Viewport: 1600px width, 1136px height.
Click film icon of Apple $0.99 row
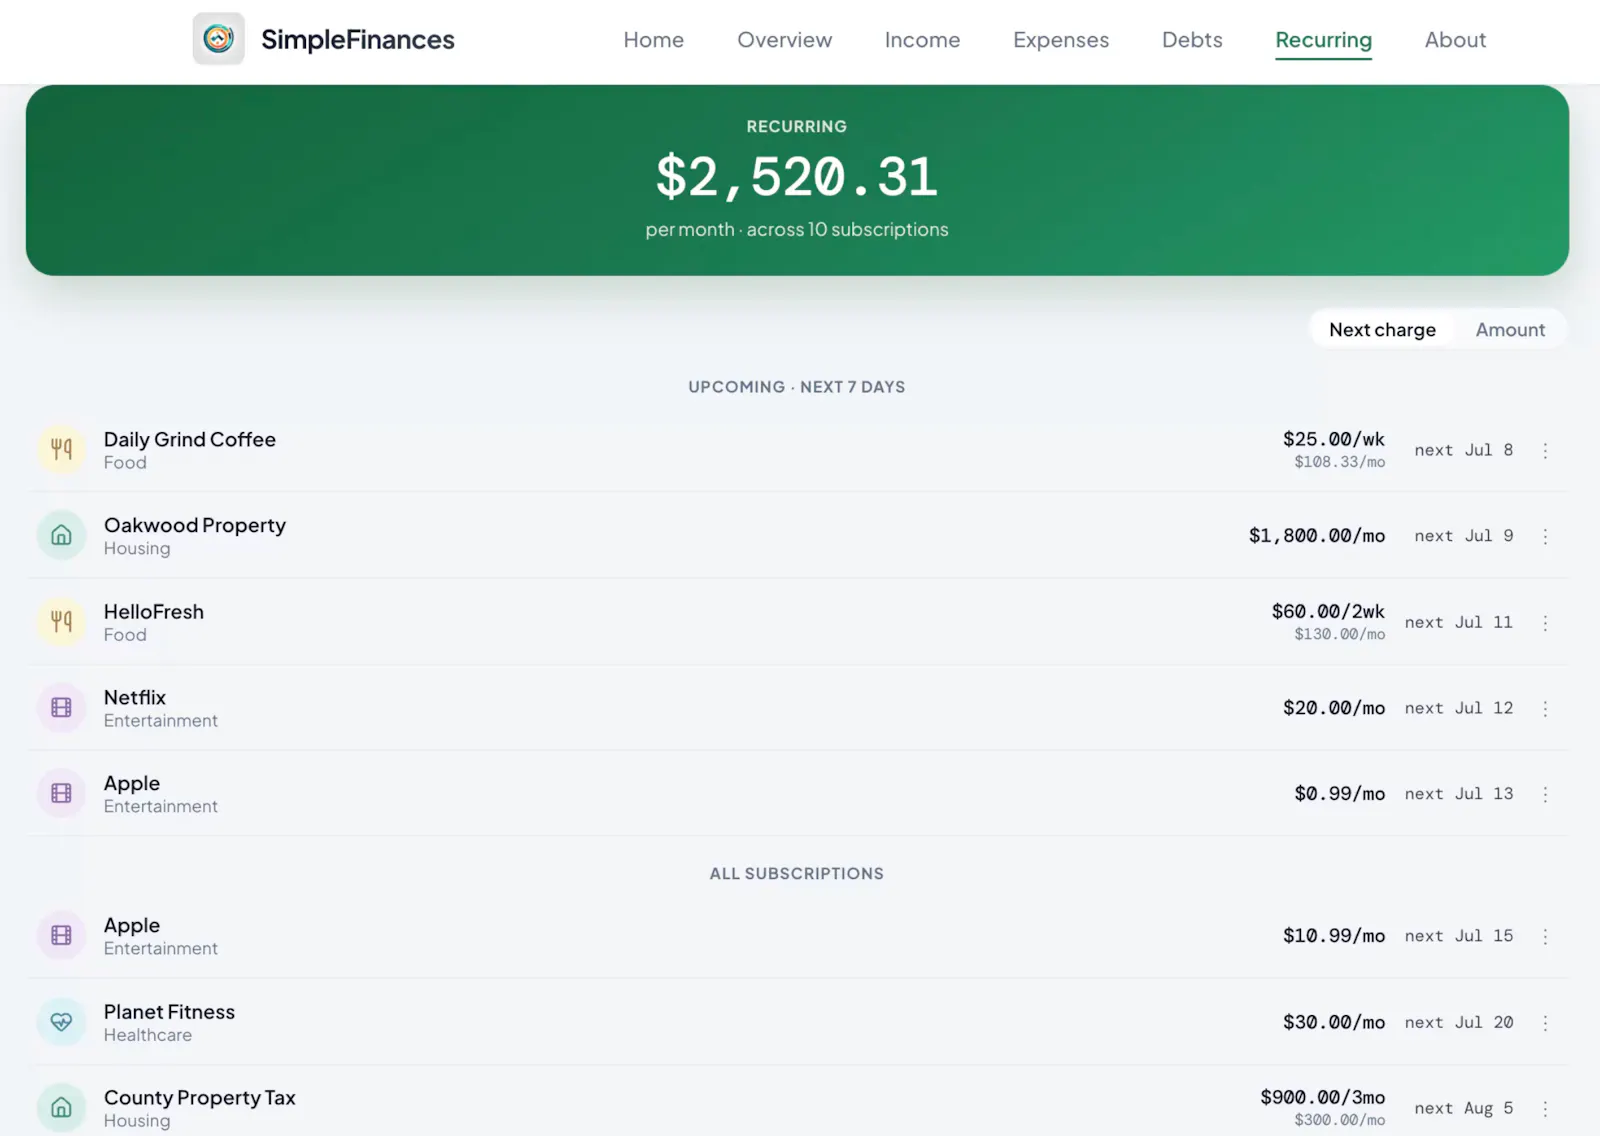coord(61,793)
